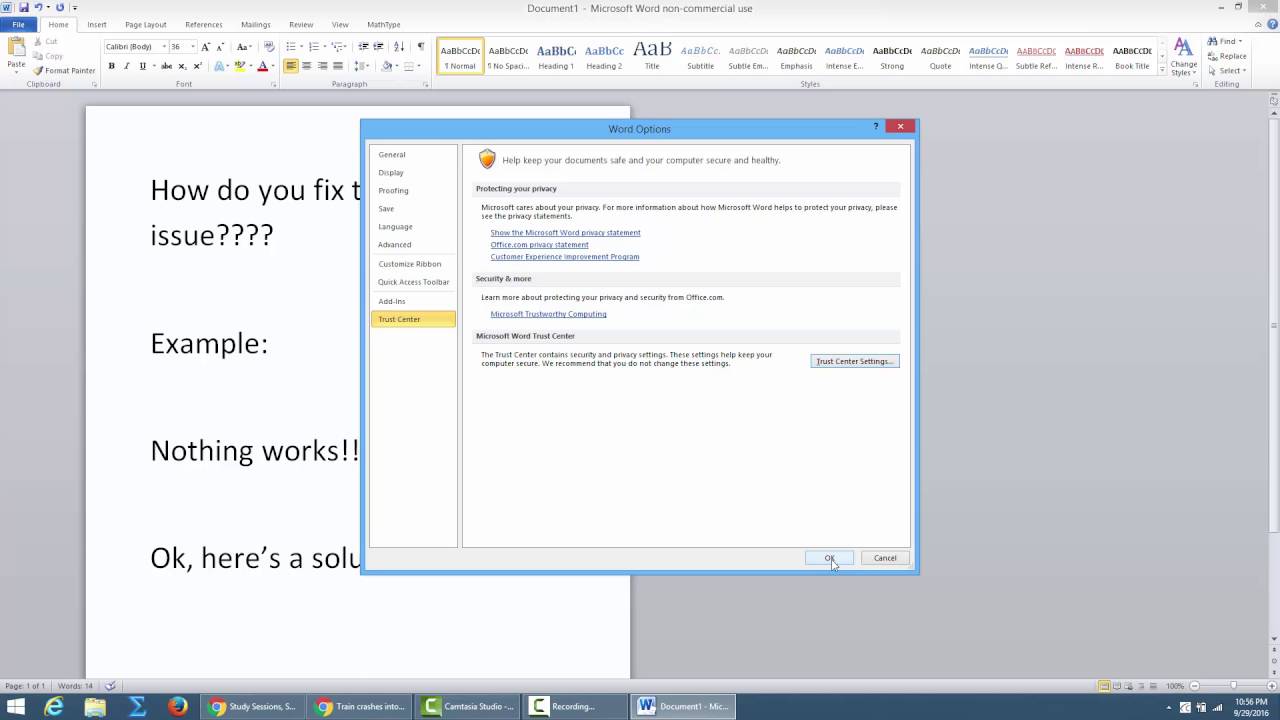Apply the Title style from gallery
This screenshot has height=720, width=1280.
click(652, 56)
